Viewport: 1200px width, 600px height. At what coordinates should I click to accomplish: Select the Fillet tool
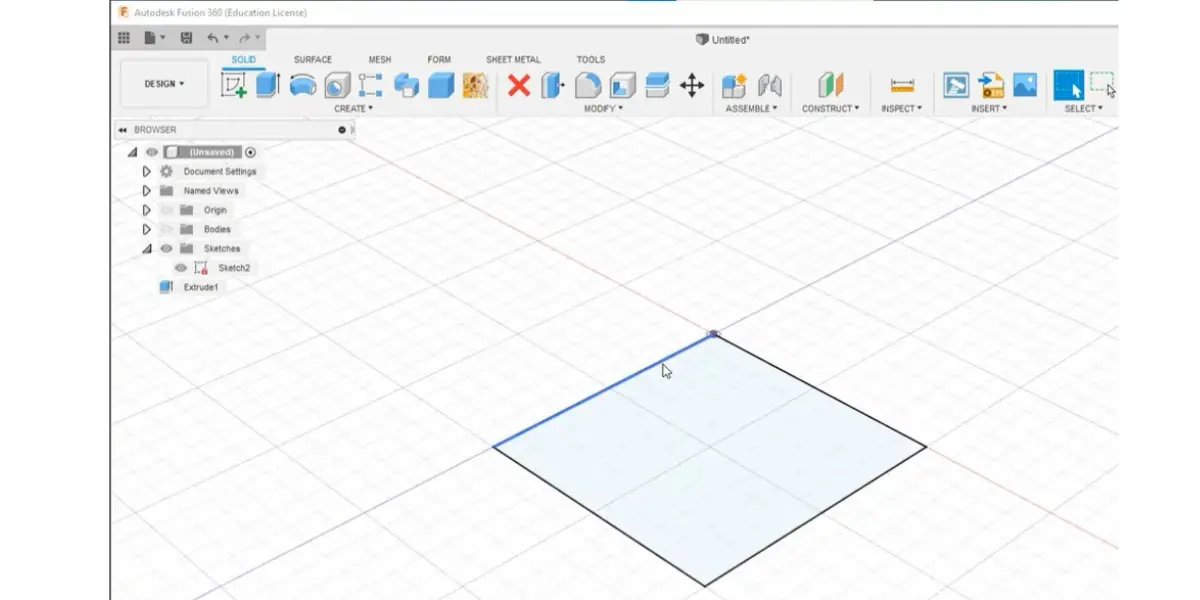tap(588, 85)
